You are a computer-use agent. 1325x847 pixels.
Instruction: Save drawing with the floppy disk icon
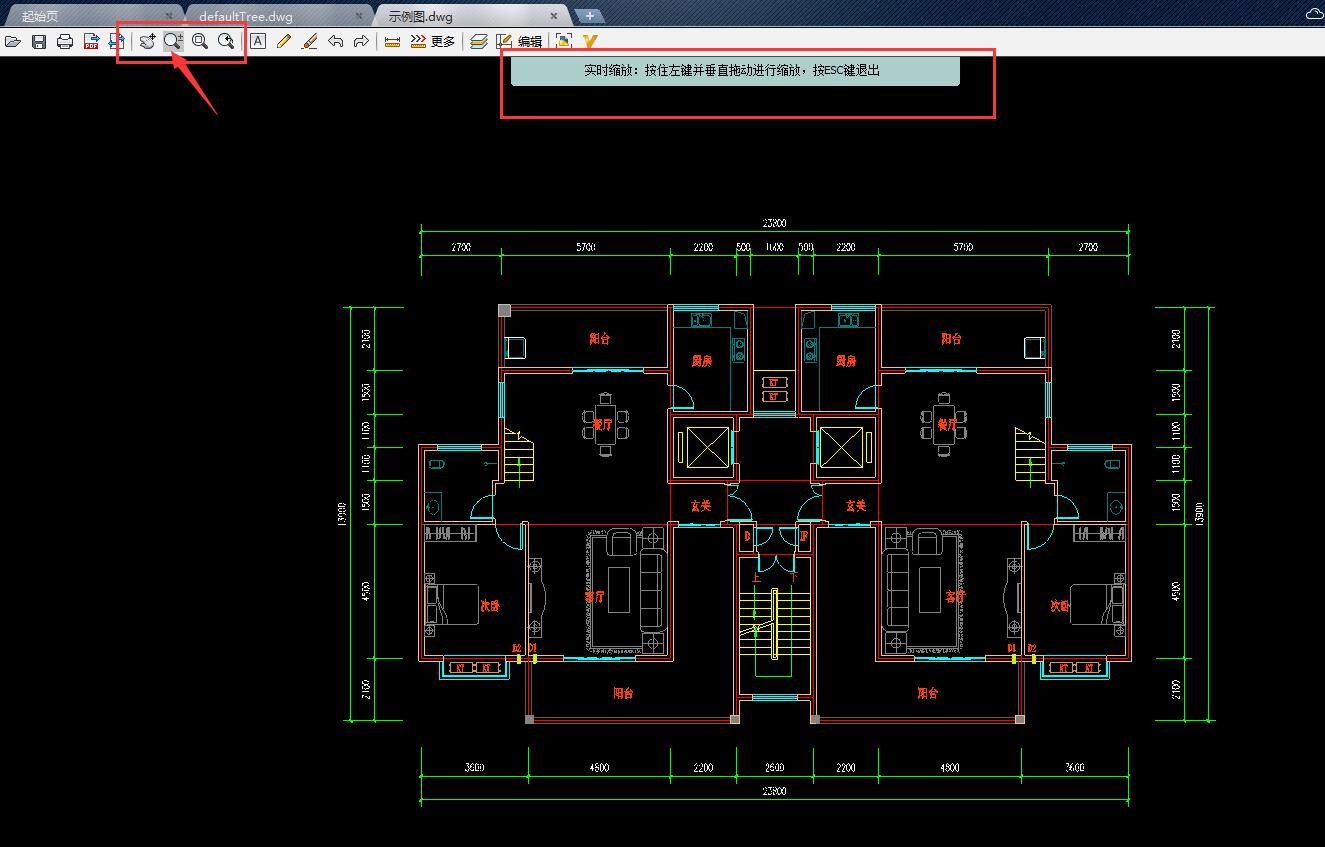[39, 42]
